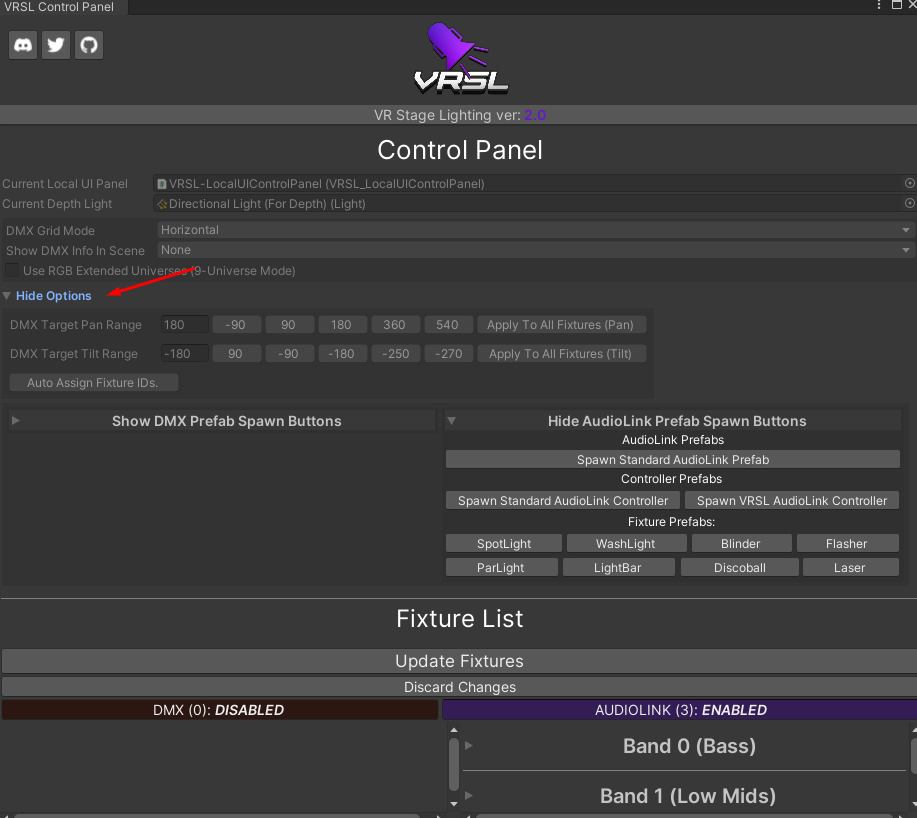Click the object picker for Current Depth Light
Viewport: 917px width, 818px height.
tap(909, 203)
